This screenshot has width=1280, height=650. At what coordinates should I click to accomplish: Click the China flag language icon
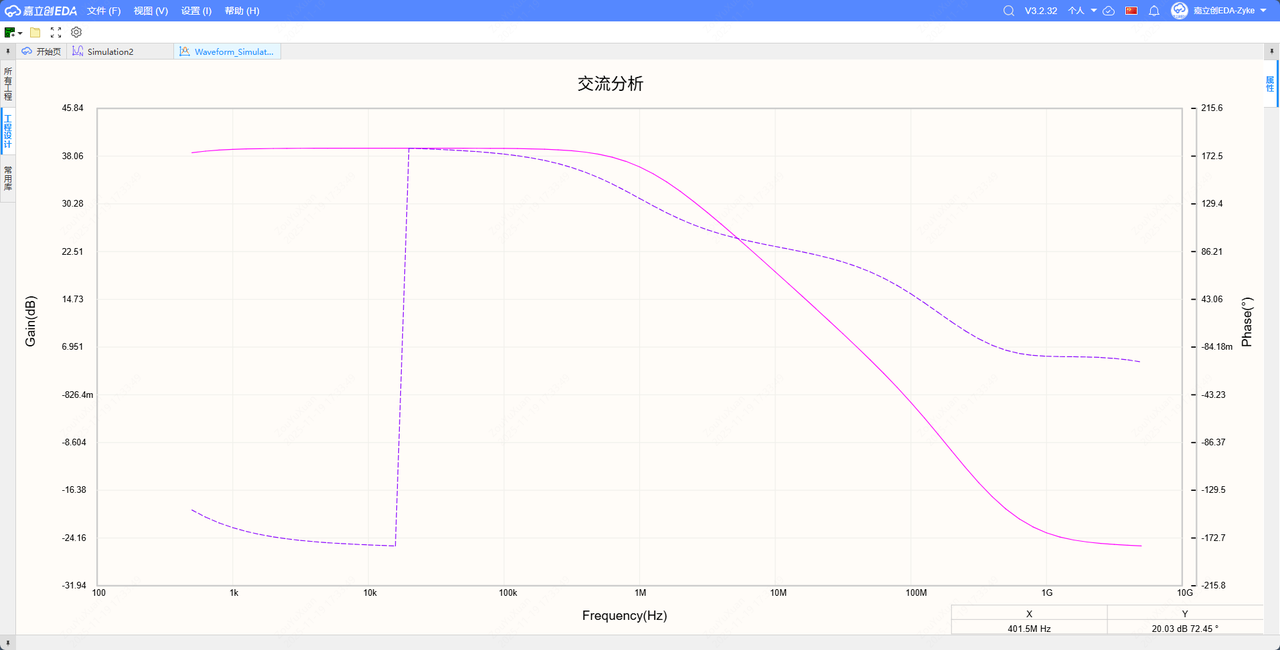click(1132, 10)
